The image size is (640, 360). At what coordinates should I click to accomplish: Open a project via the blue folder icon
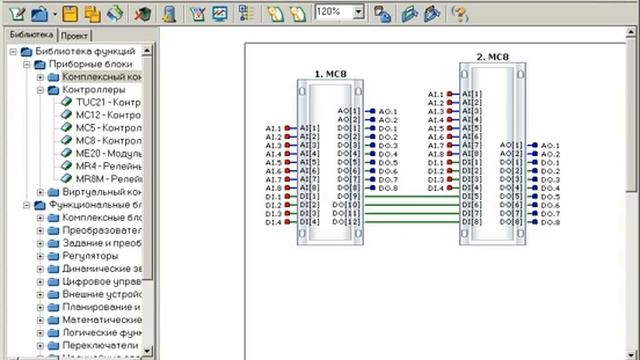pyautogui.click(x=40, y=14)
